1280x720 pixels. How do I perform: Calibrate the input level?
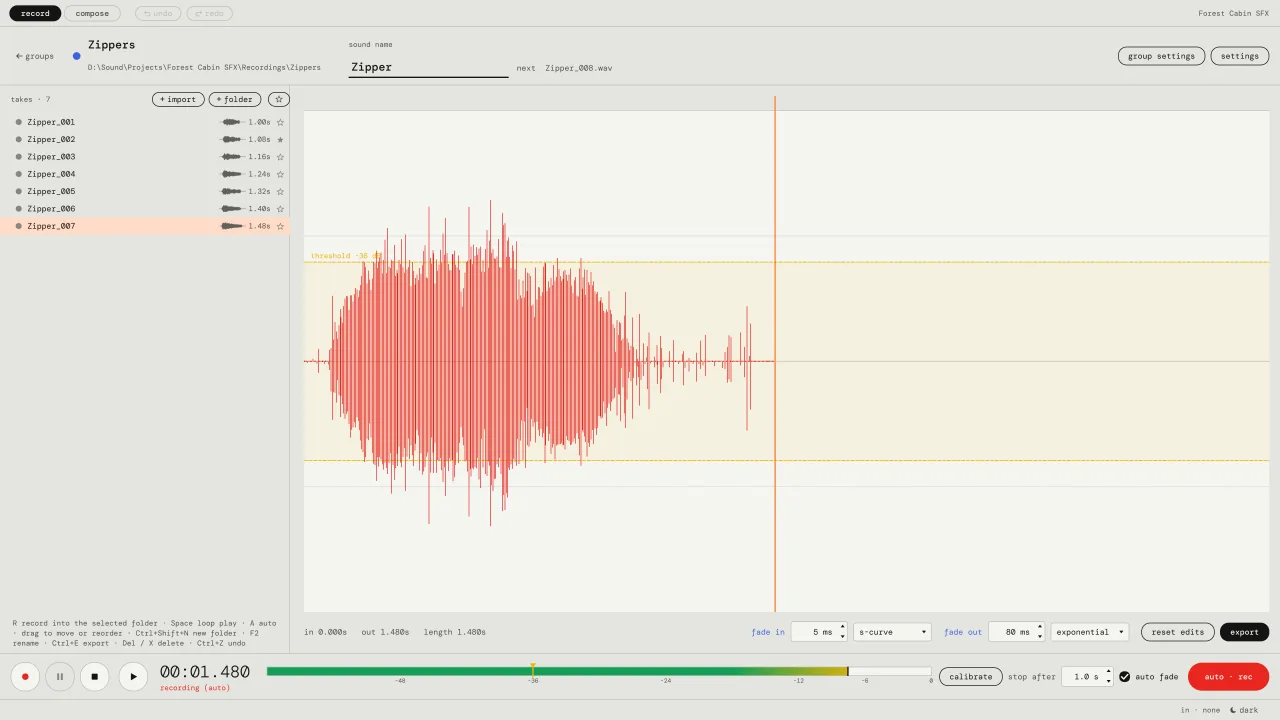coord(971,677)
